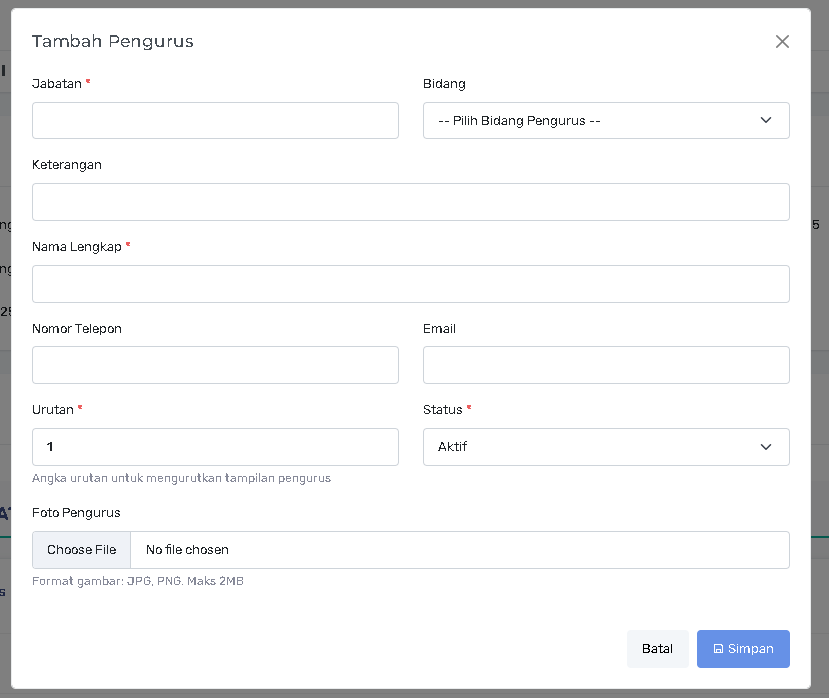Screen dimensions: 829x698
Task: Focus the Jabatan text field
Action: [x=215, y=120]
